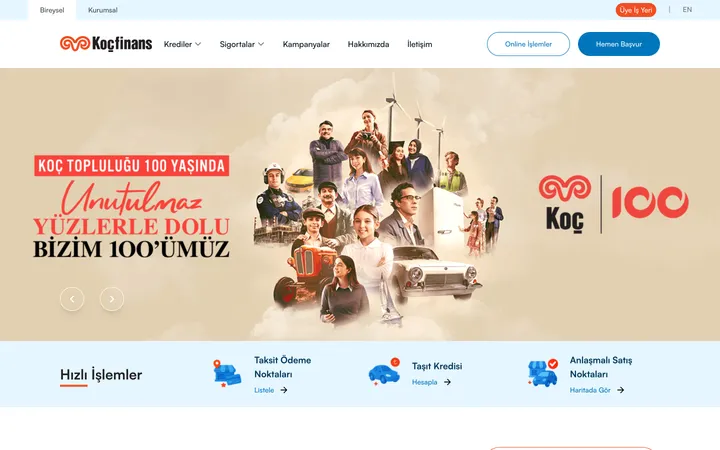This screenshot has height=450, width=720.
Task: Click the Hesapla link
Action: [x=424, y=382]
